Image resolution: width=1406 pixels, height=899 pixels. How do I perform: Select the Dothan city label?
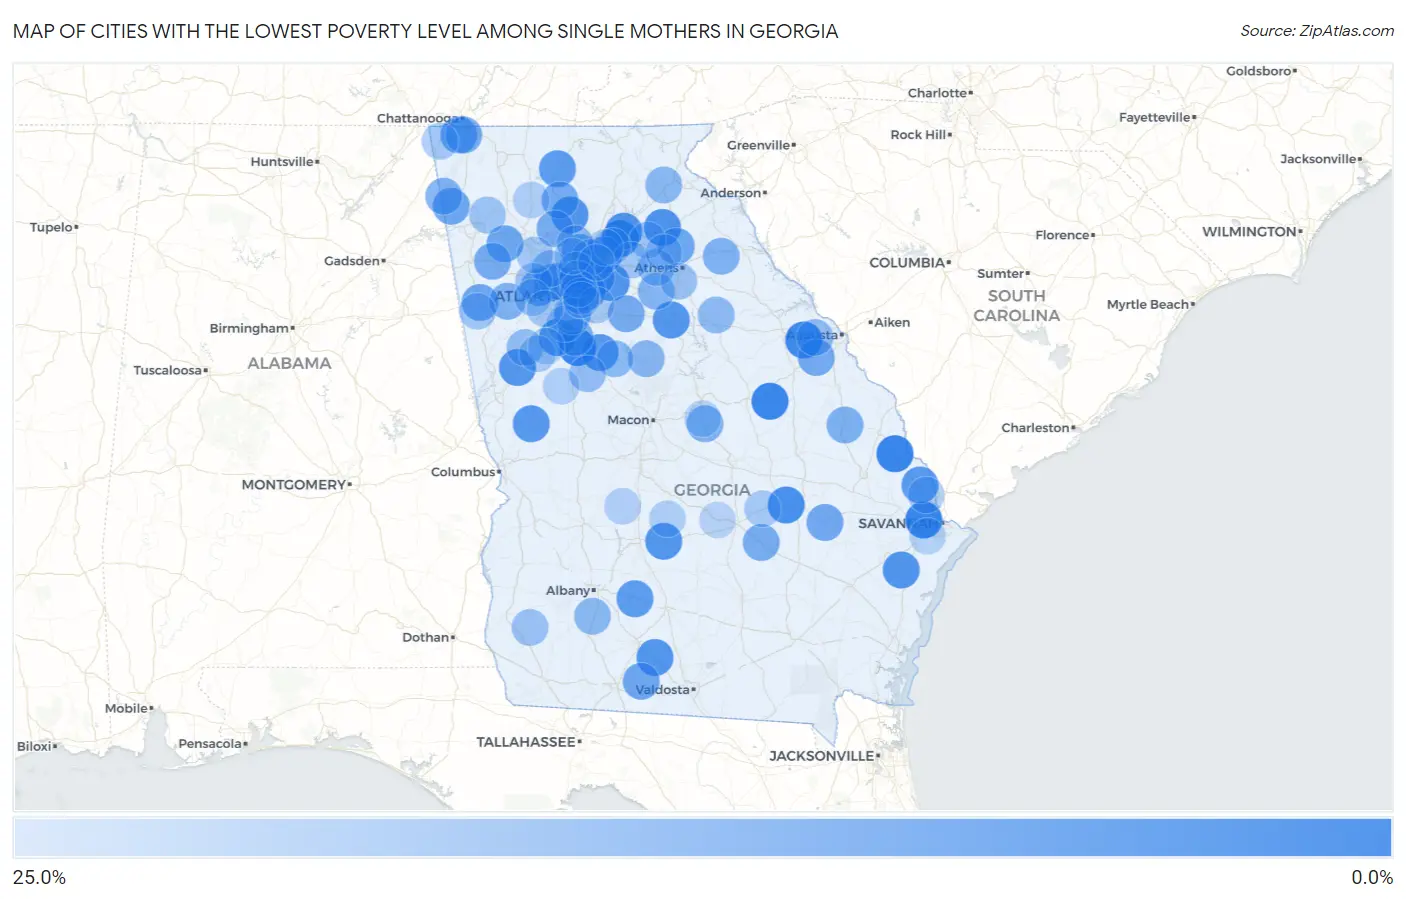tap(427, 637)
